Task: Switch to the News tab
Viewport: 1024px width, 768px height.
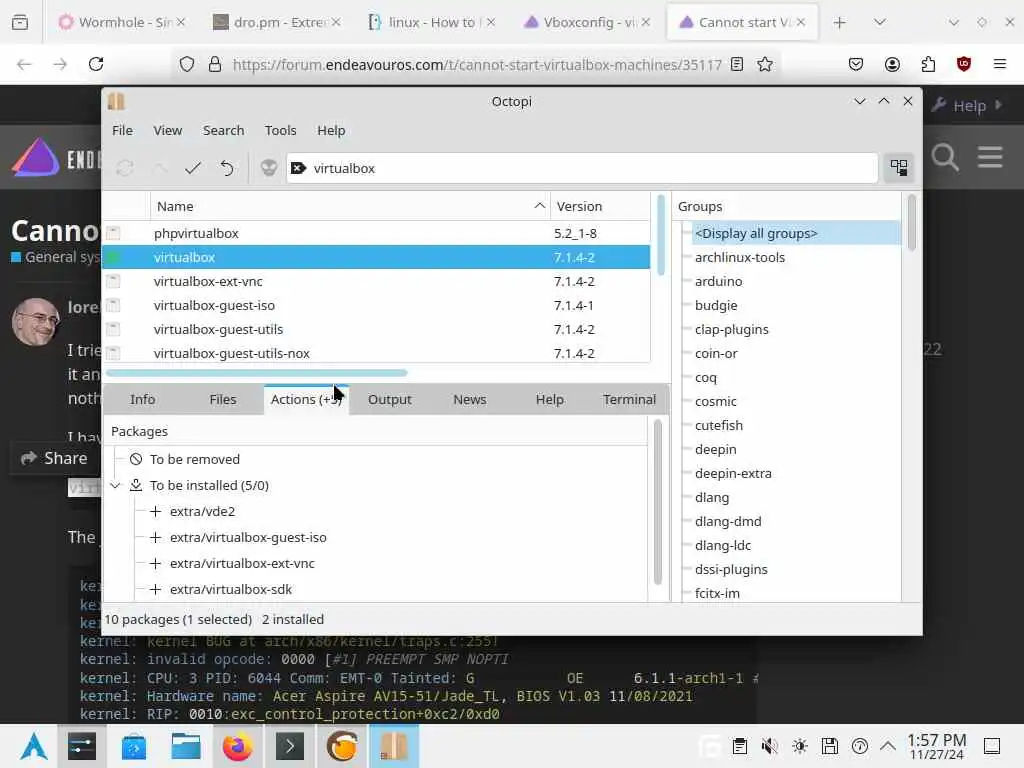Action: coord(470,400)
